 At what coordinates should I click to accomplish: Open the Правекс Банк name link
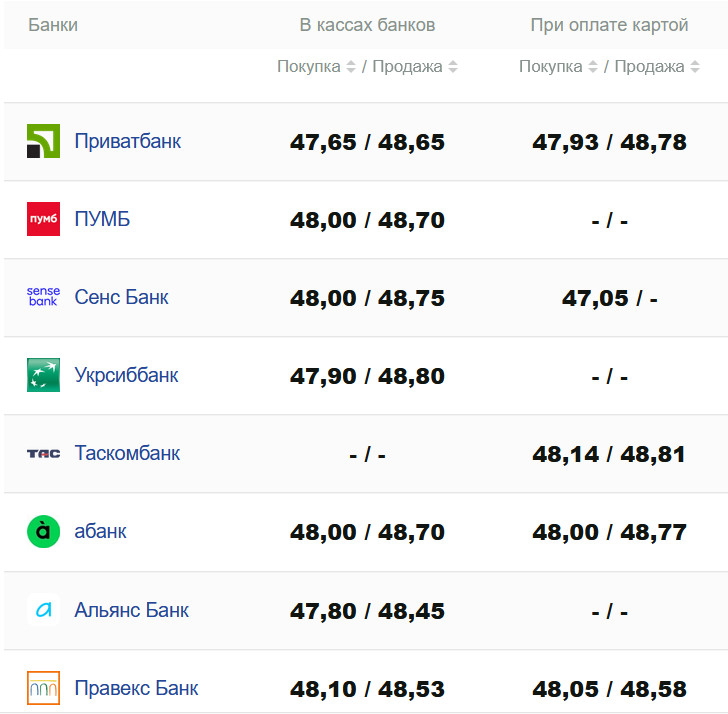click(x=136, y=688)
